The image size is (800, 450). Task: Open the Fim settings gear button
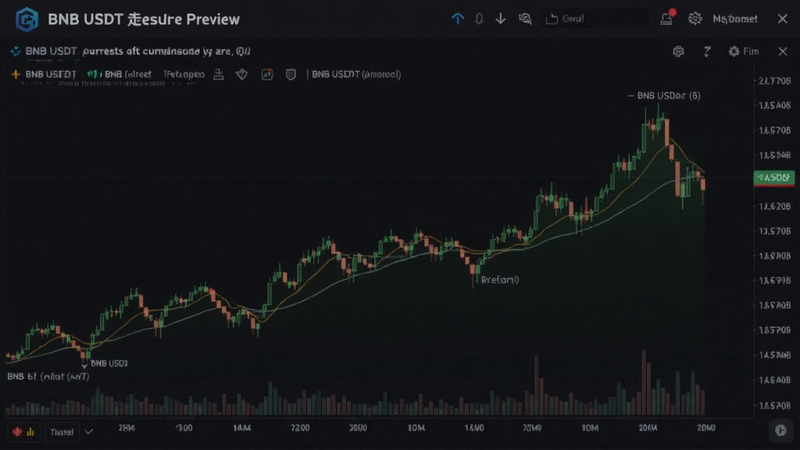(744, 52)
